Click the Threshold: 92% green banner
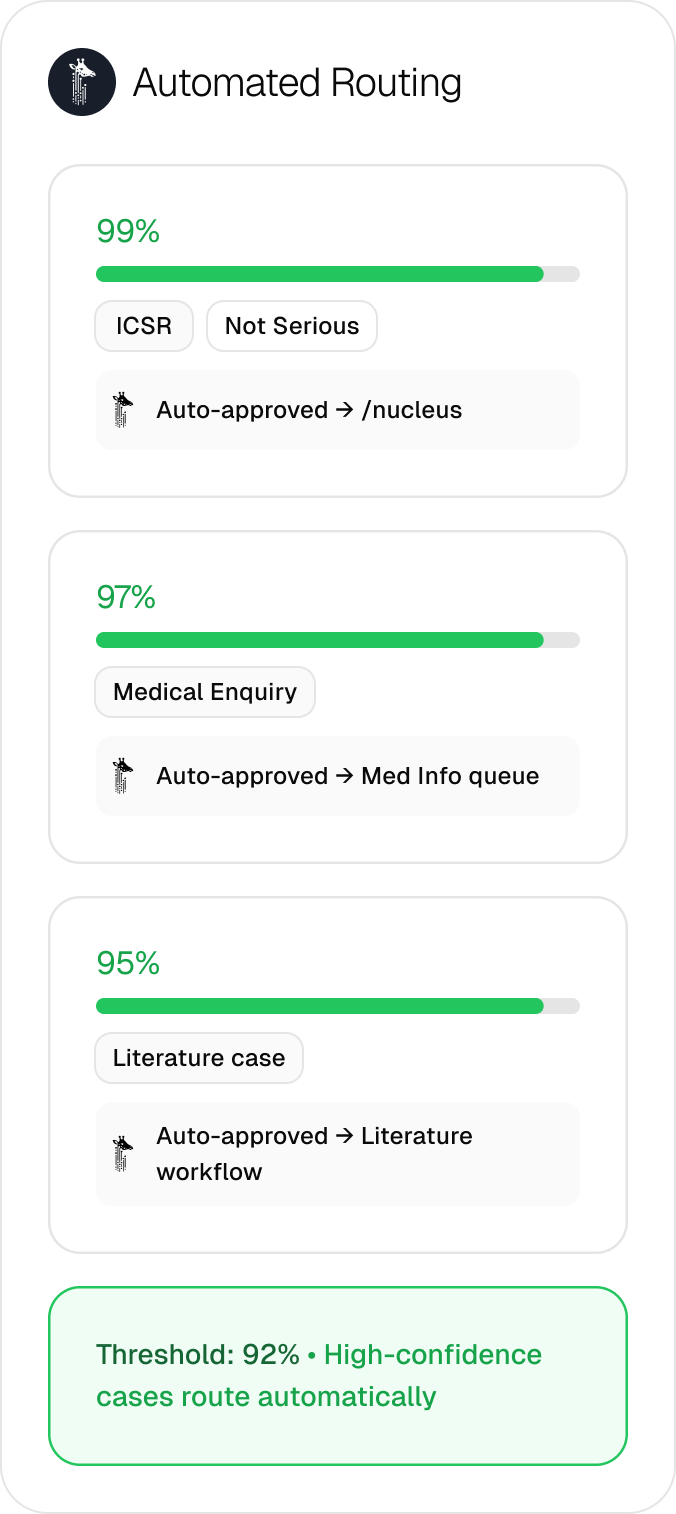The width and height of the screenshot is (676, 1514). [x=338, y=1376]
